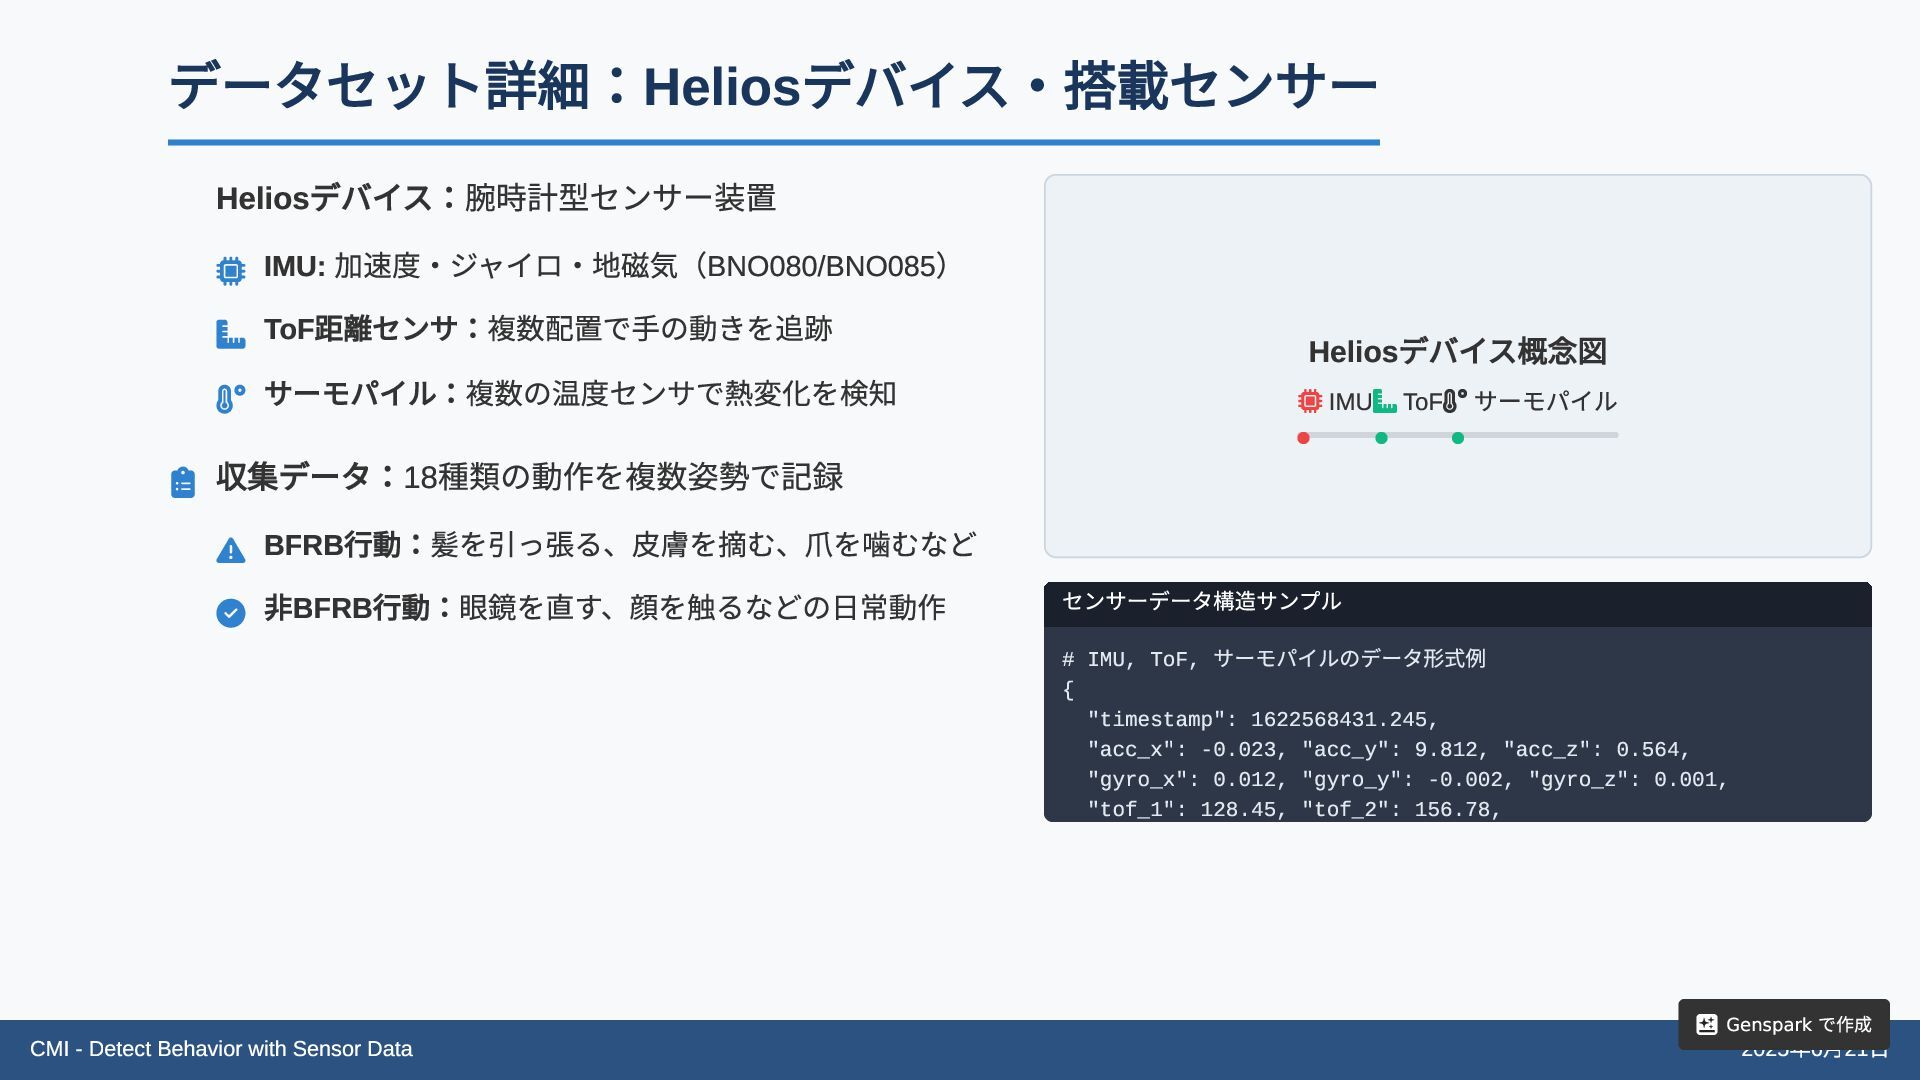Screen dimensions: 1920x1080
Task: Click the ToF ruler icon in bullet list
Action: pyautogui.click(x=231, y=334)
